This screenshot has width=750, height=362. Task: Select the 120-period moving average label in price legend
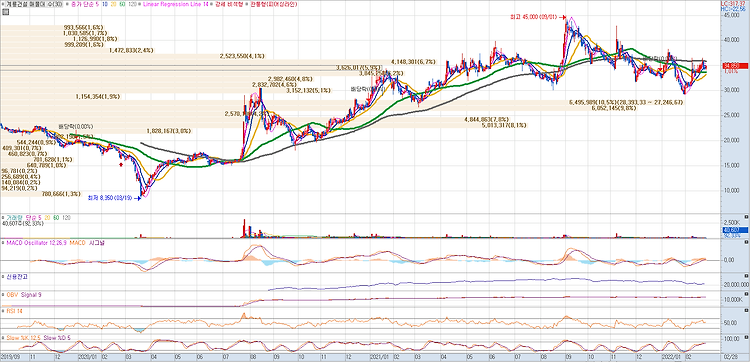click(132, 4)
